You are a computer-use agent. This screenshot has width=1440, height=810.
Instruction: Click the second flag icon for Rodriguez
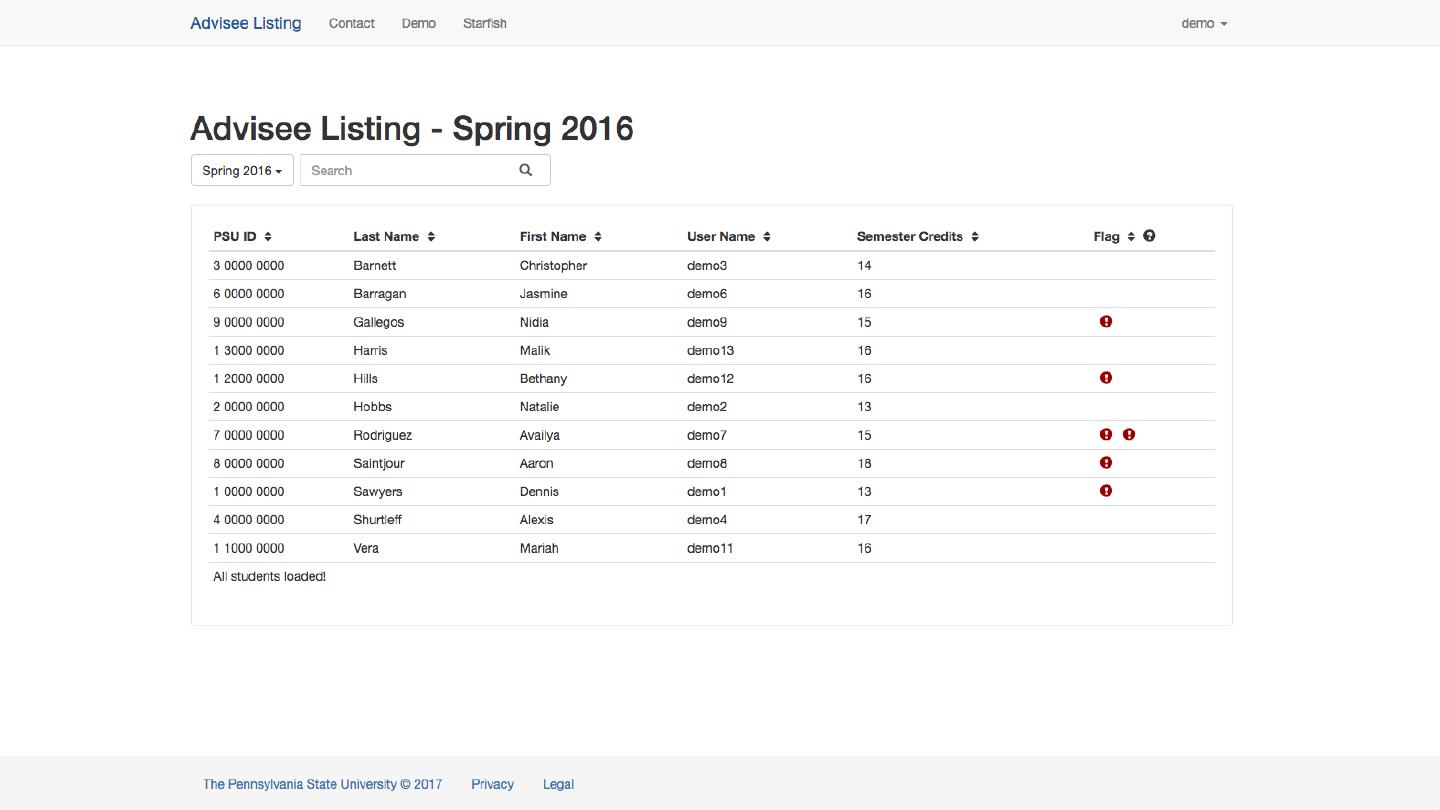tap(1128, 435)
